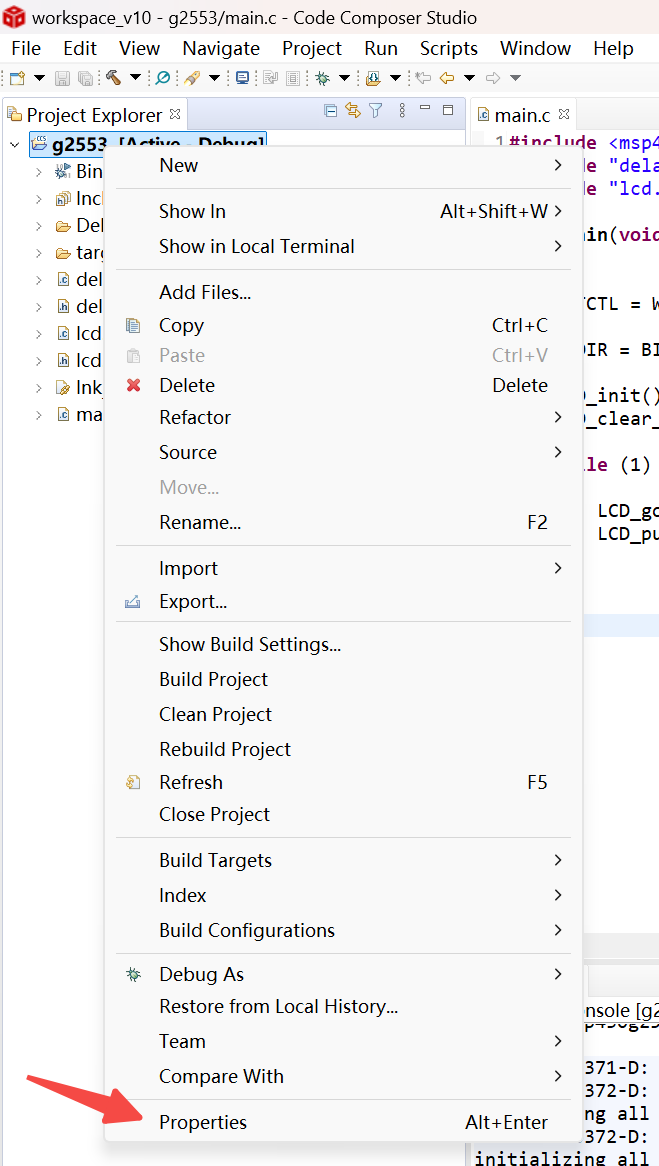
Task: Click the Link with Editor icon
Action: click(x=353, y=111)
